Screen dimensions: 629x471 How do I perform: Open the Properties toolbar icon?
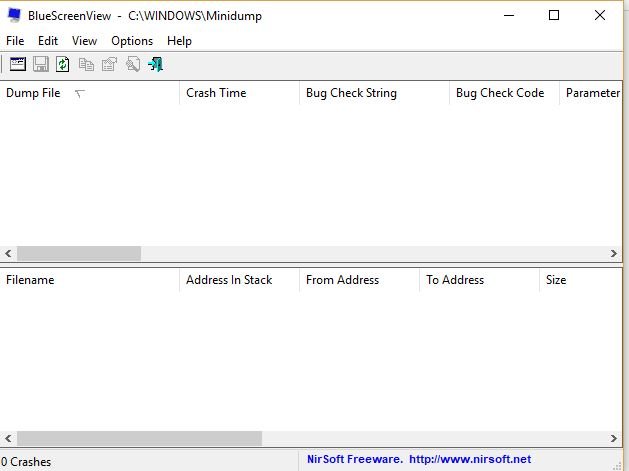click(109, 64)
